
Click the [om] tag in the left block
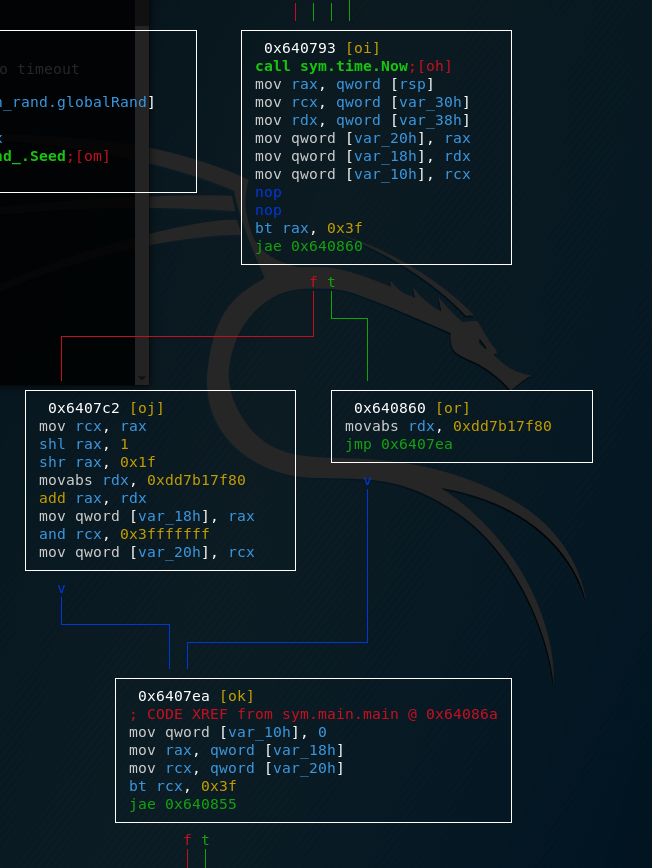coord(92,157)
